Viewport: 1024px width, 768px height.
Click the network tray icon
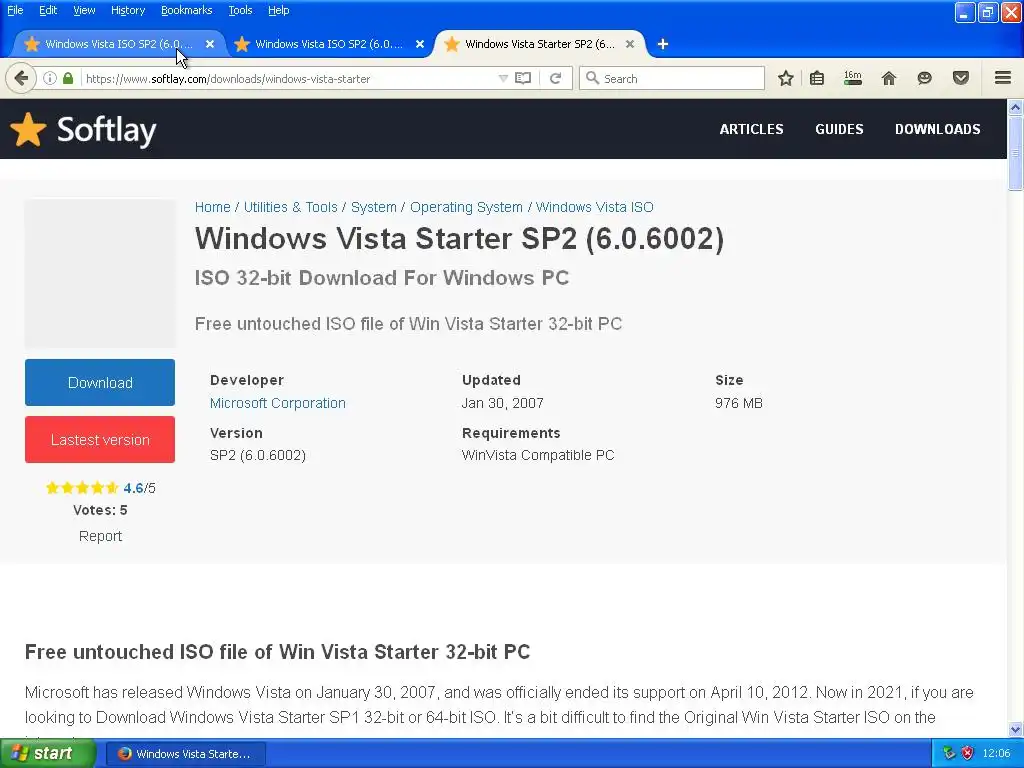pyautogui.click(x=949, y=754)
